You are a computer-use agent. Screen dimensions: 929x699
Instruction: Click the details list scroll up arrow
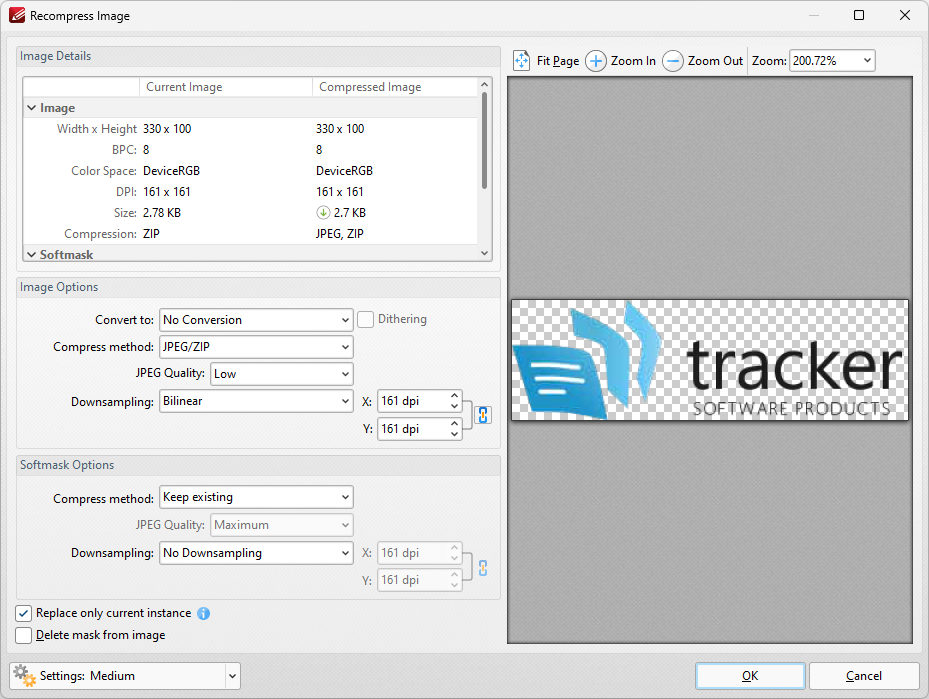[x=485, y=85]
